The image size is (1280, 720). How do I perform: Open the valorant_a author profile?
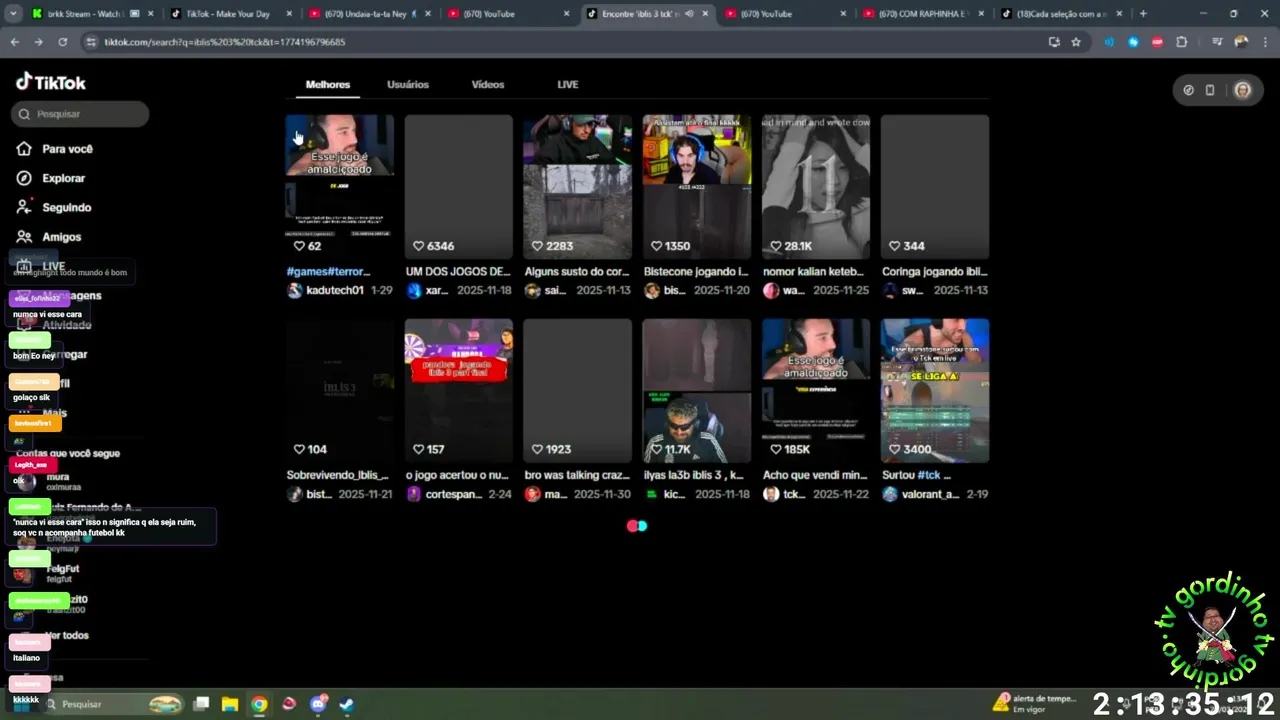point(931,494)
